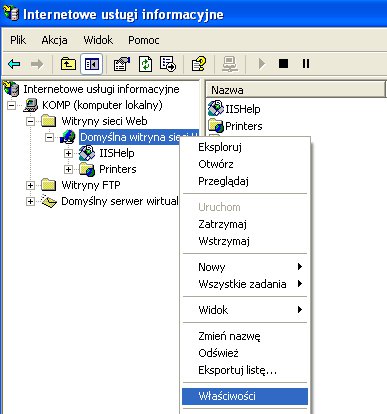
Task: Expand the Printers tree node
Action: pyautogui.click(x=68, y=169)
